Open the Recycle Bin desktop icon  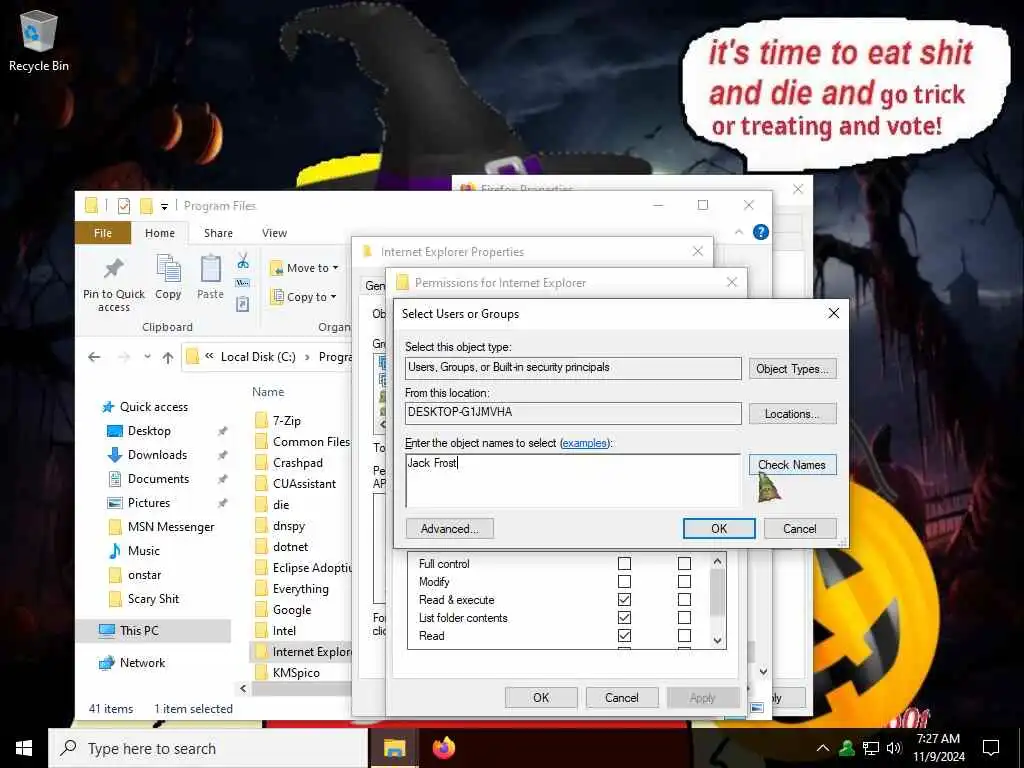coord(39,40)
